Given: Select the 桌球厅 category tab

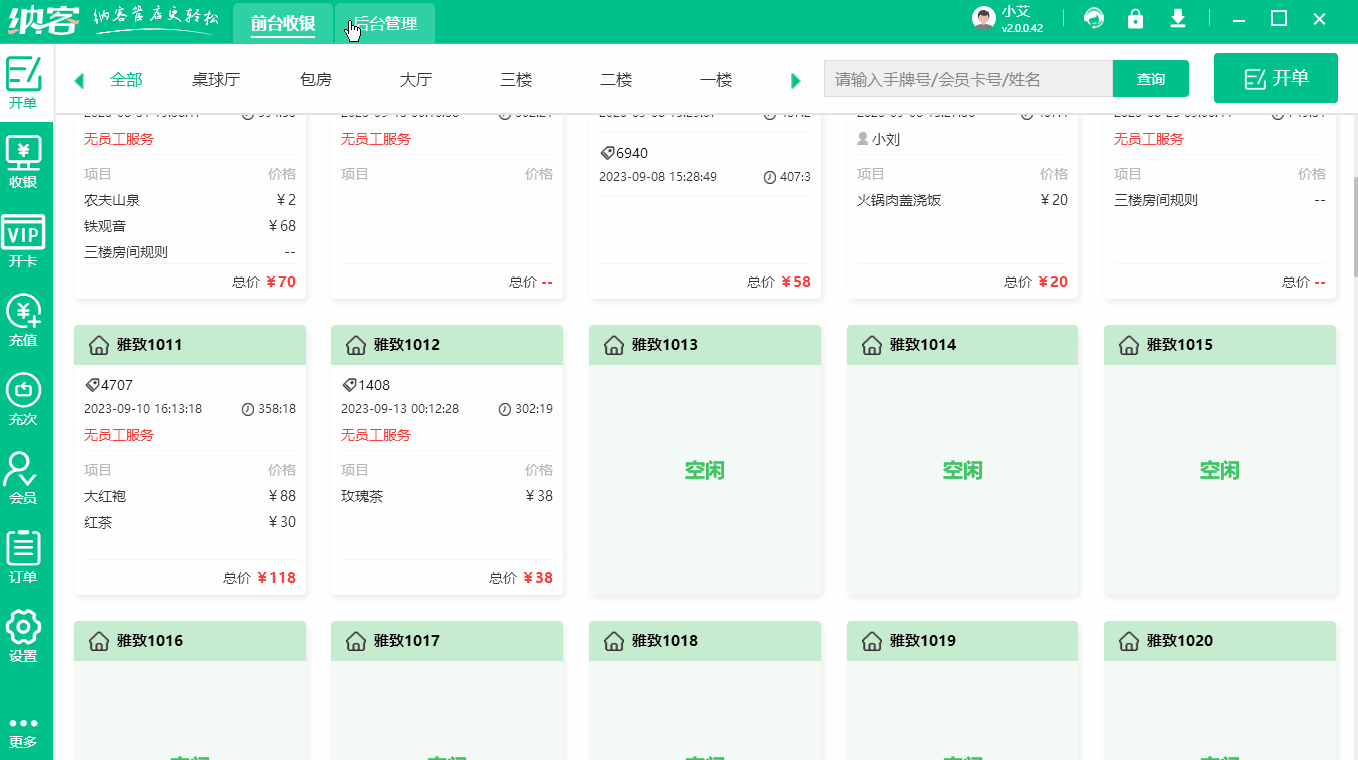Looking at the screenshot, I should coord(216,79).
